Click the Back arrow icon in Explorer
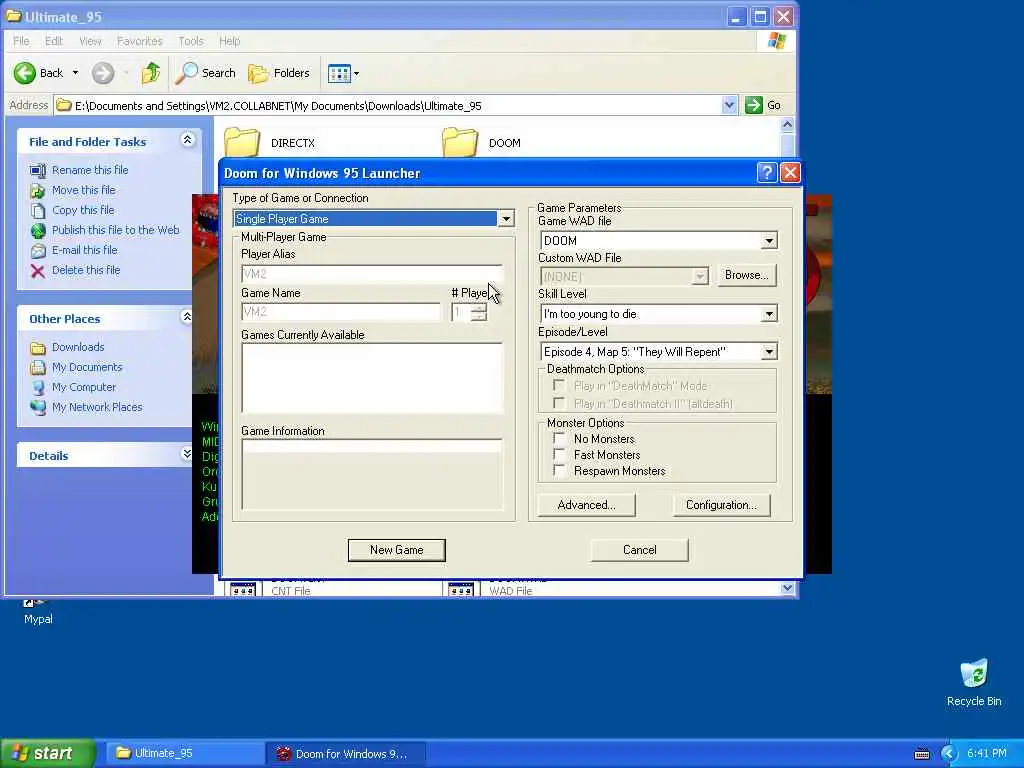The image size is (1024, 768). [25, 73]
